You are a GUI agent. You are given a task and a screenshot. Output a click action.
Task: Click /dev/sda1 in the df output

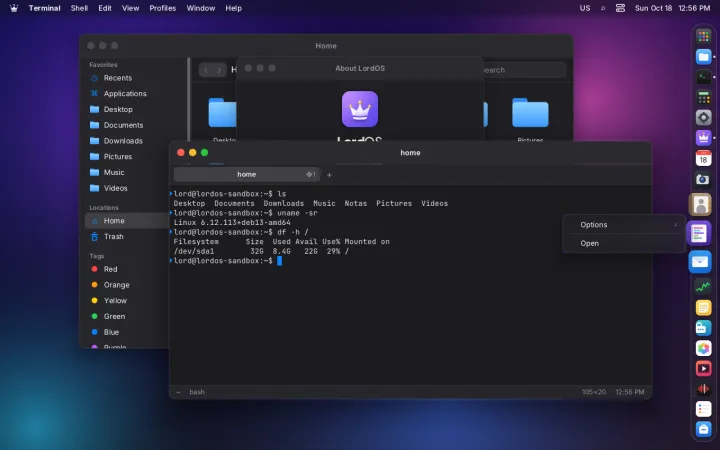pos(194,251)
